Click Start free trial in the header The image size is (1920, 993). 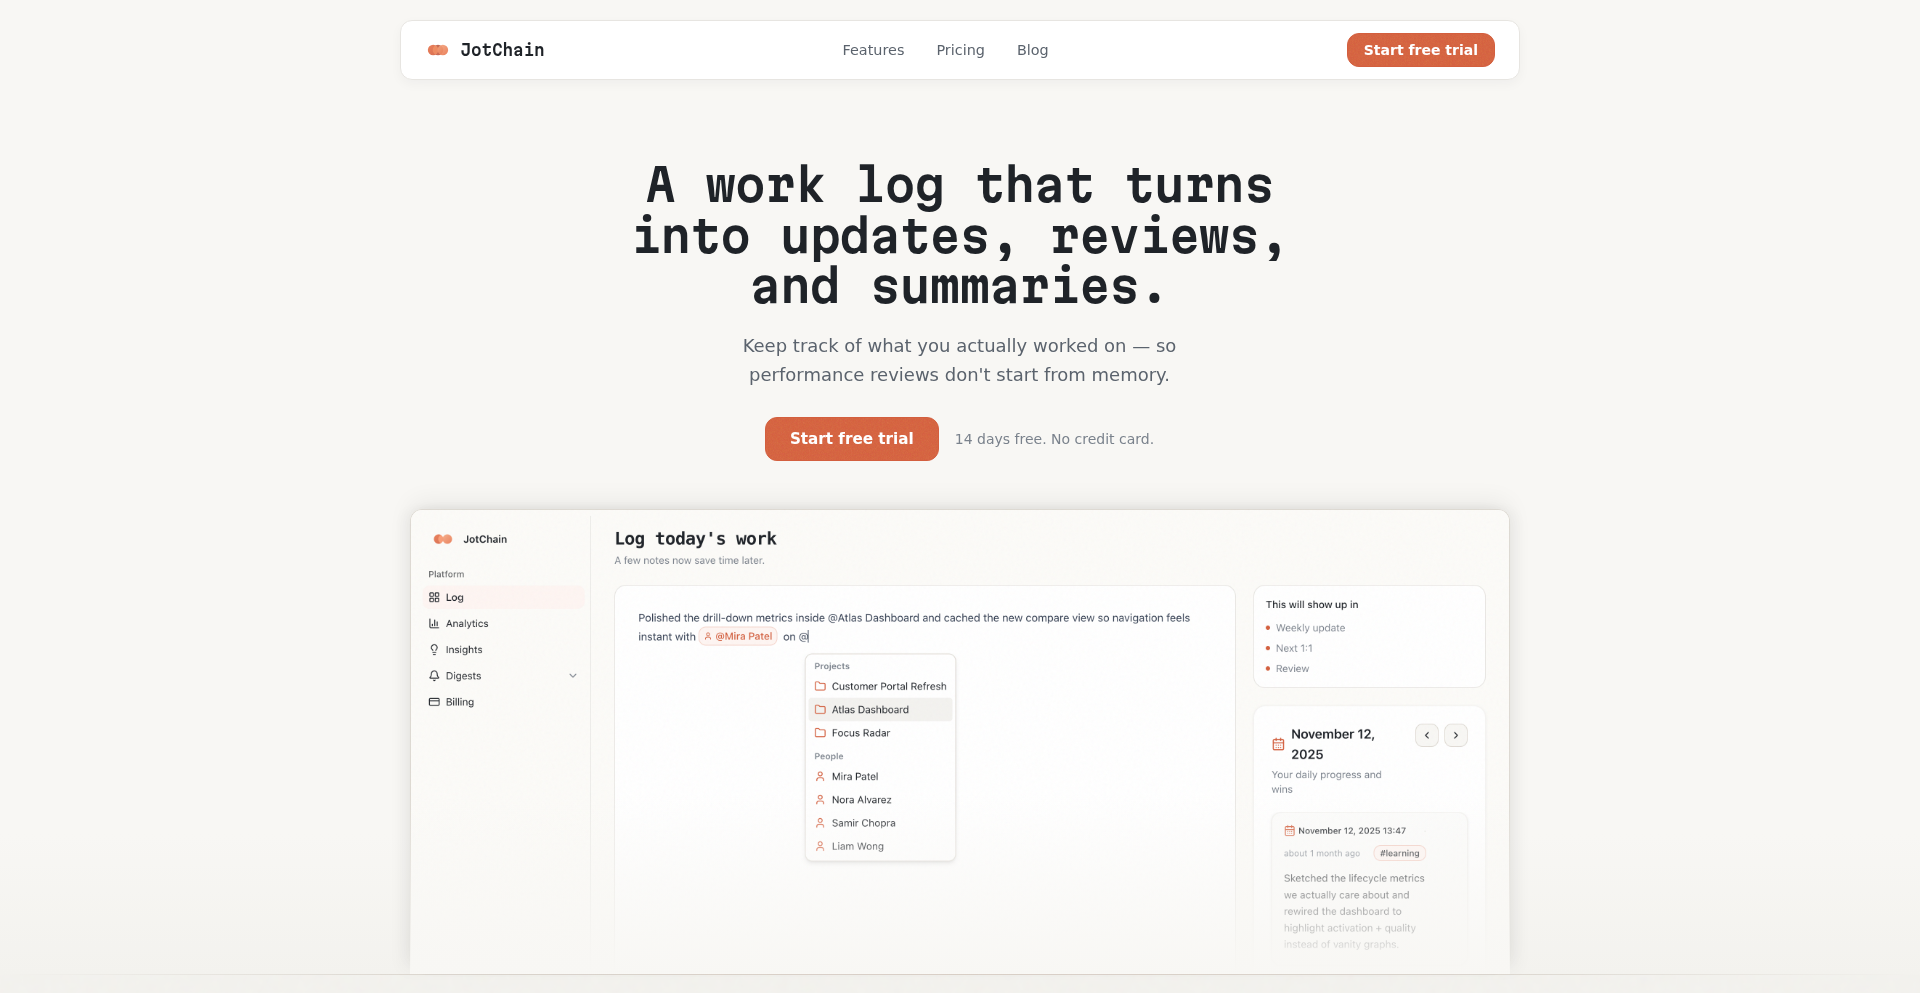point(1420,50)
